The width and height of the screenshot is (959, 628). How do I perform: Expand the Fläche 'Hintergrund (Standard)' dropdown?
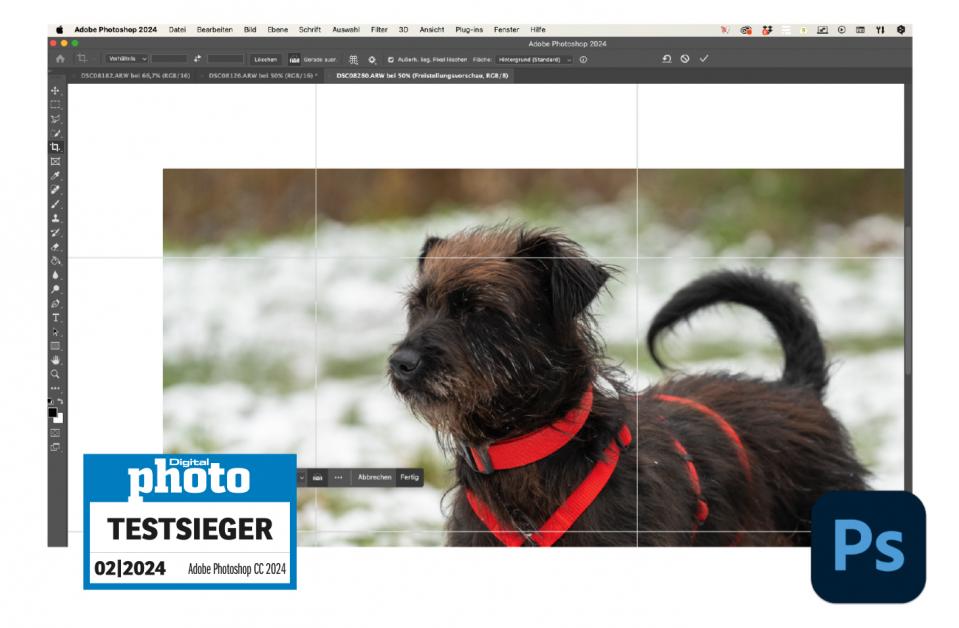point(535,59)
